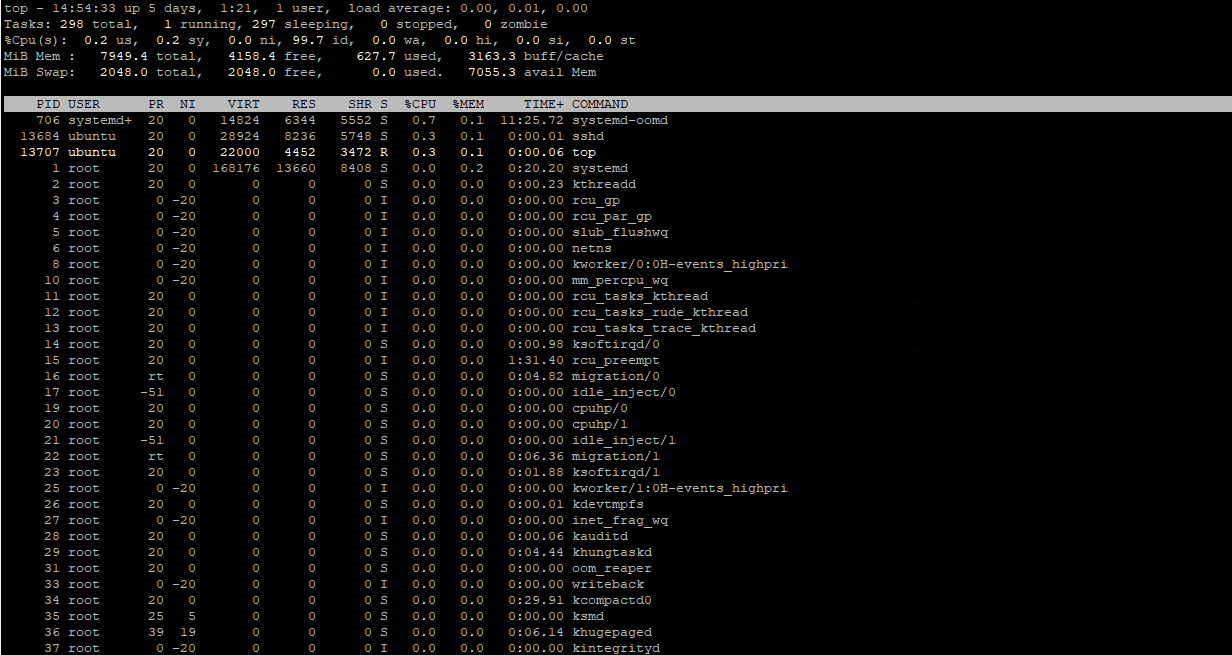Image resolution: width=1232 pixels, height=655 pixels.
Task: Select the sshd command entry
Action: (x=588, y=136)
